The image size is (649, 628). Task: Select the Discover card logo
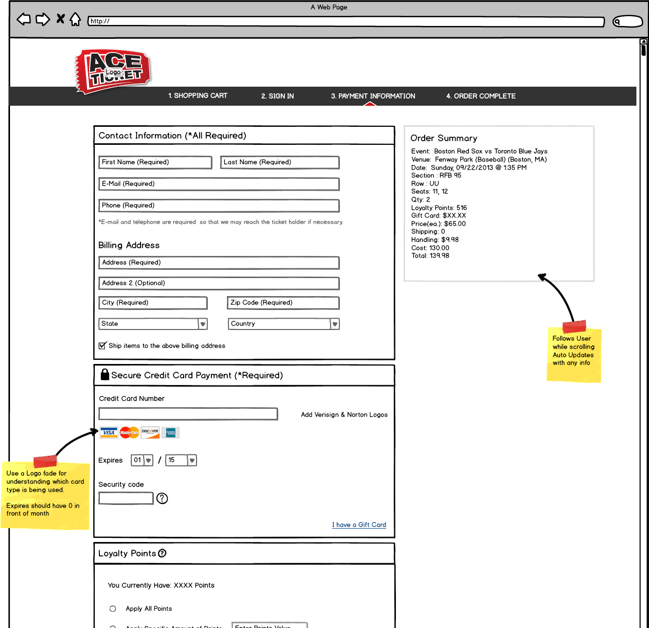[x=150, y=433]
